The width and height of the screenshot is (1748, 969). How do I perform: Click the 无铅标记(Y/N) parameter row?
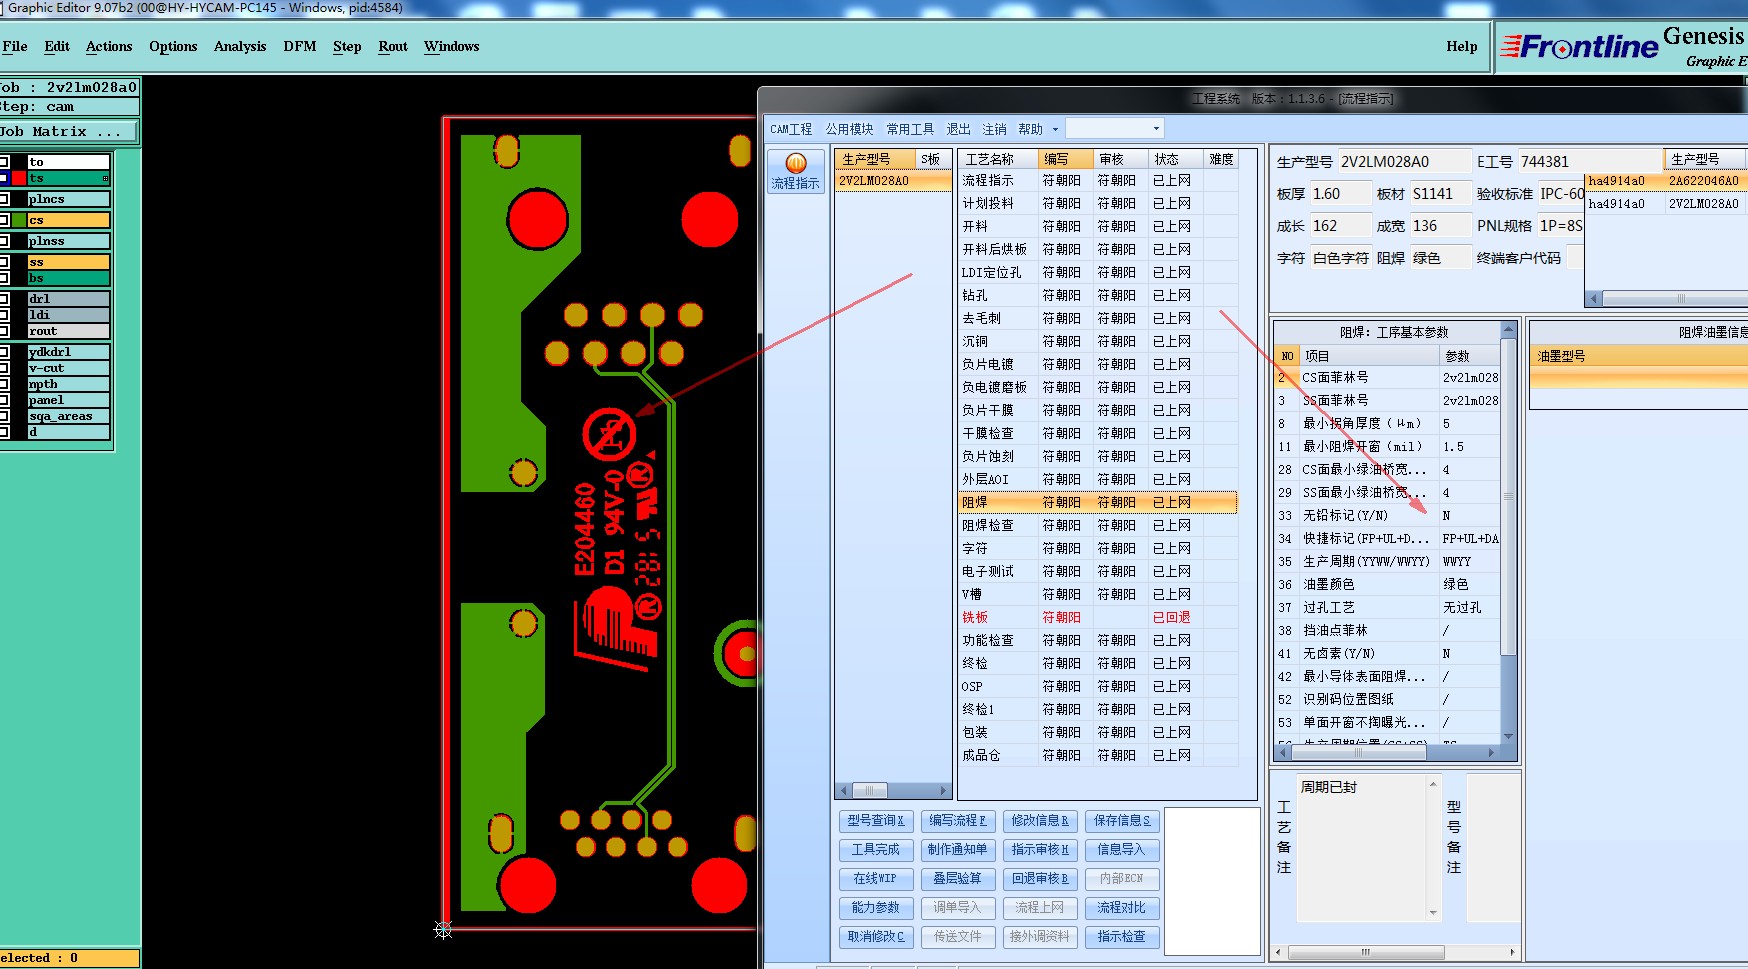pos(1389,515)
